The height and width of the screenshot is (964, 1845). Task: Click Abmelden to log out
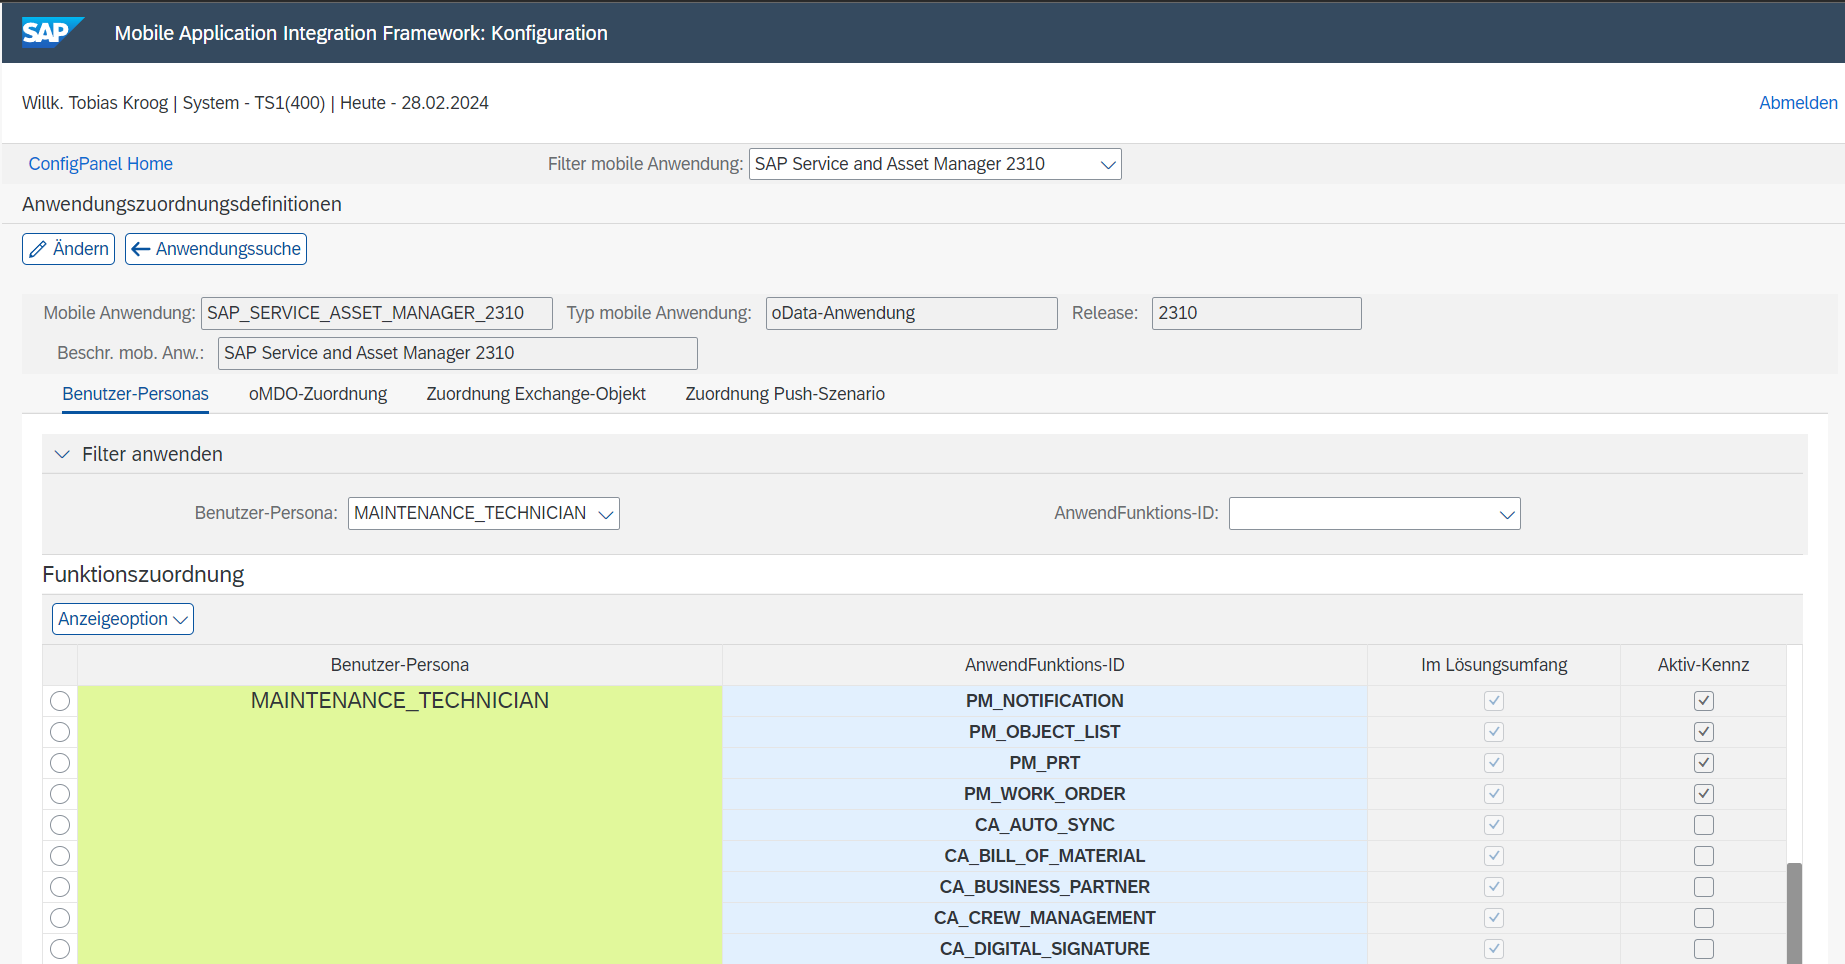coord(1798,103)
